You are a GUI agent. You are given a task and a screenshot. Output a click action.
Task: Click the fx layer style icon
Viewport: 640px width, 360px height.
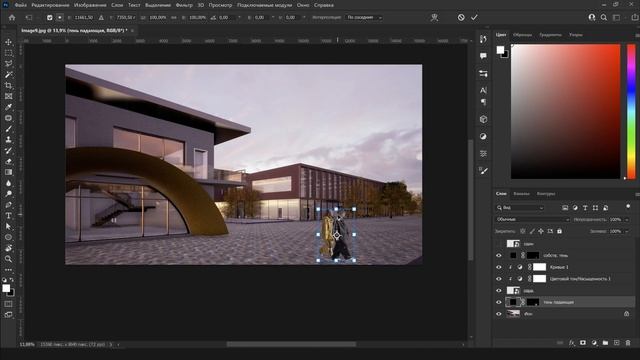point(572,343)
